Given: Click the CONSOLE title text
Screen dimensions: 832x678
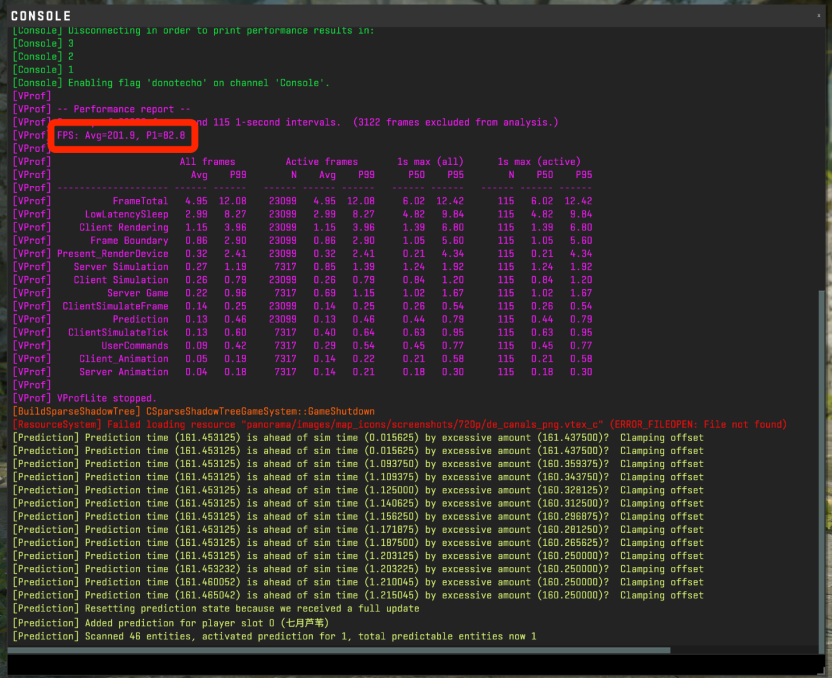Looking at the screenshot, I should [41, 16].
